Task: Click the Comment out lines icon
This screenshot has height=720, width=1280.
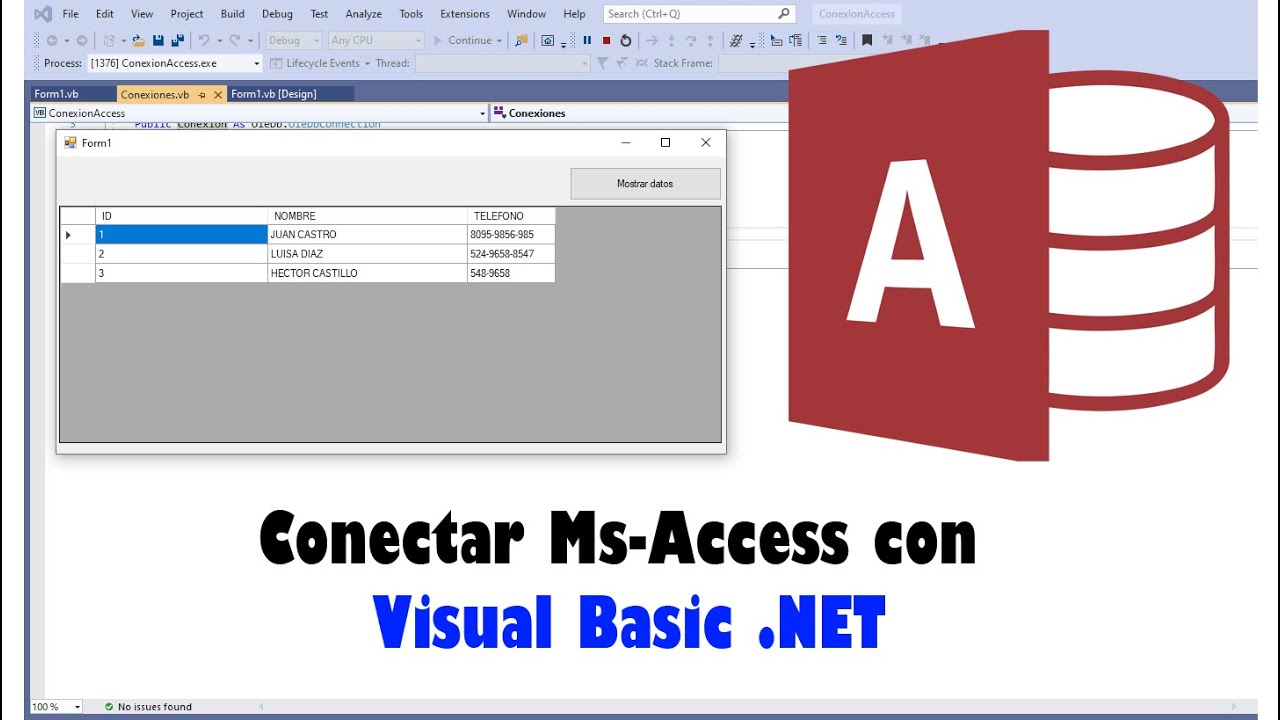Action: click(821, 40)
